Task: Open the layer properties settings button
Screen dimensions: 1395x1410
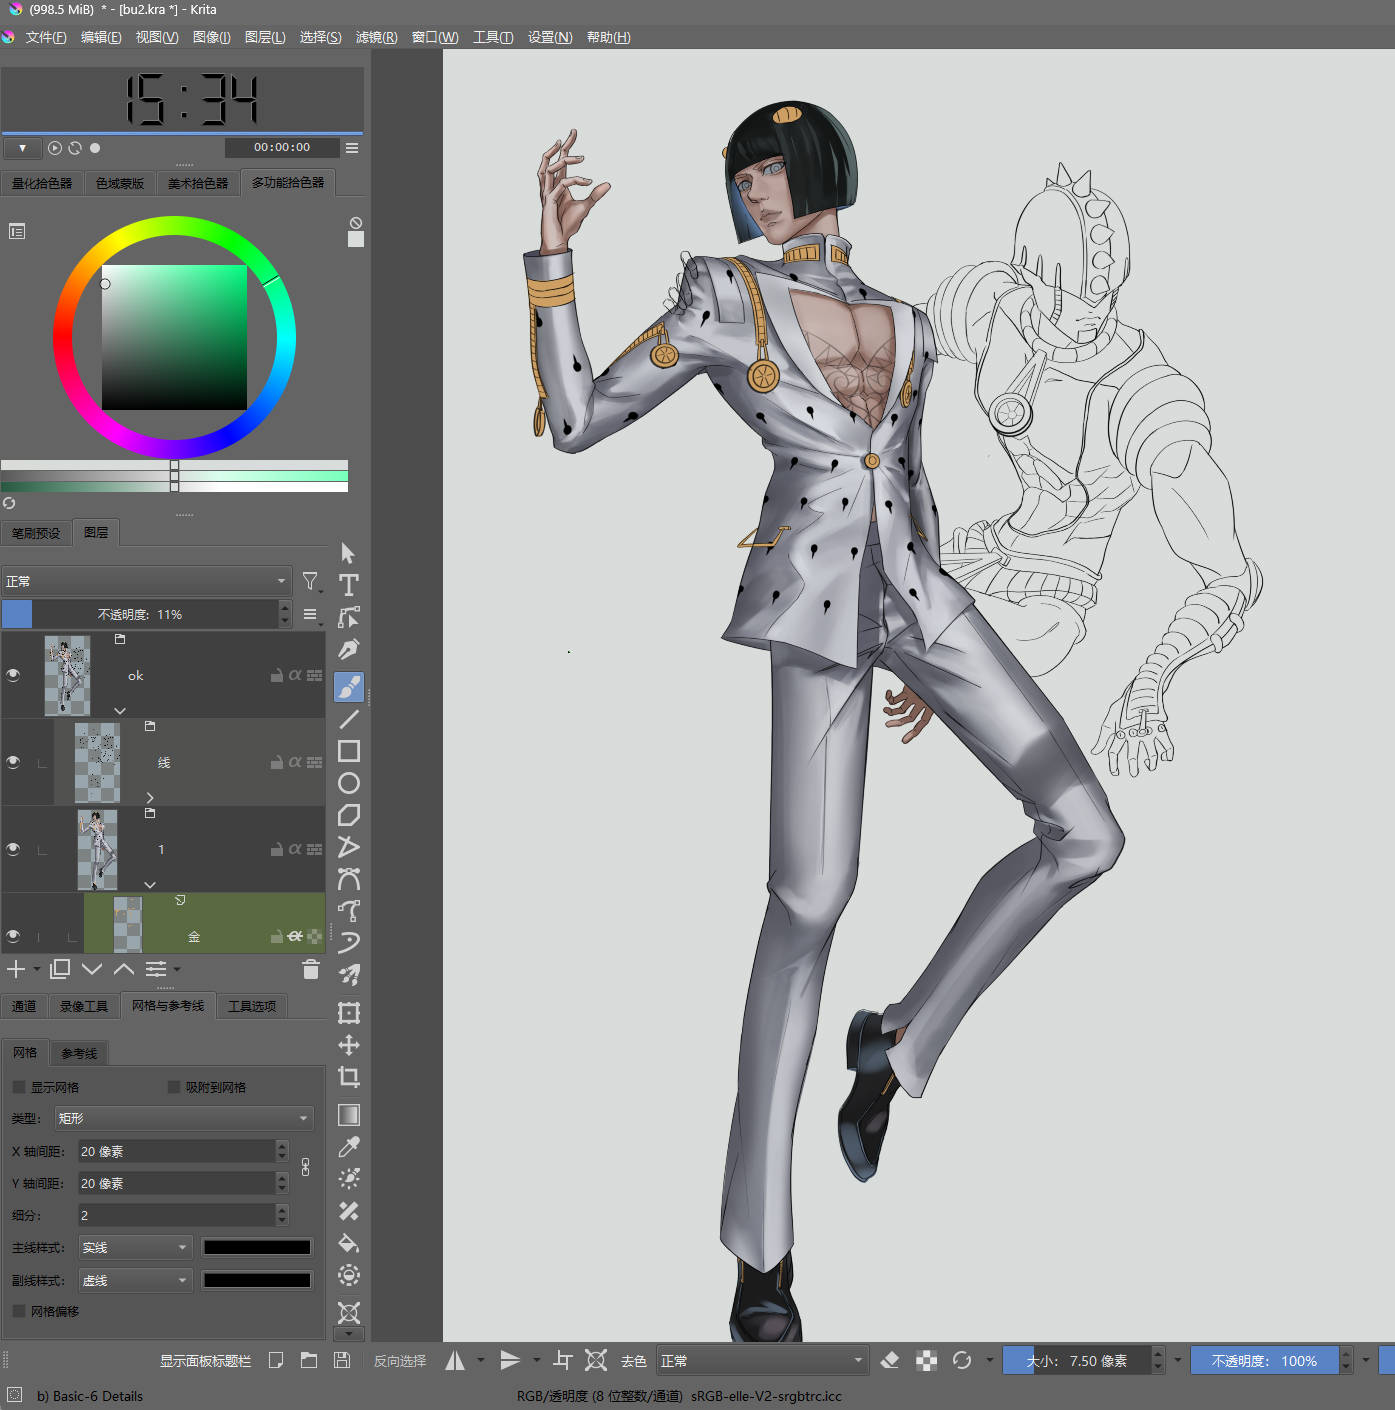Action: click(x=157, y=969)
